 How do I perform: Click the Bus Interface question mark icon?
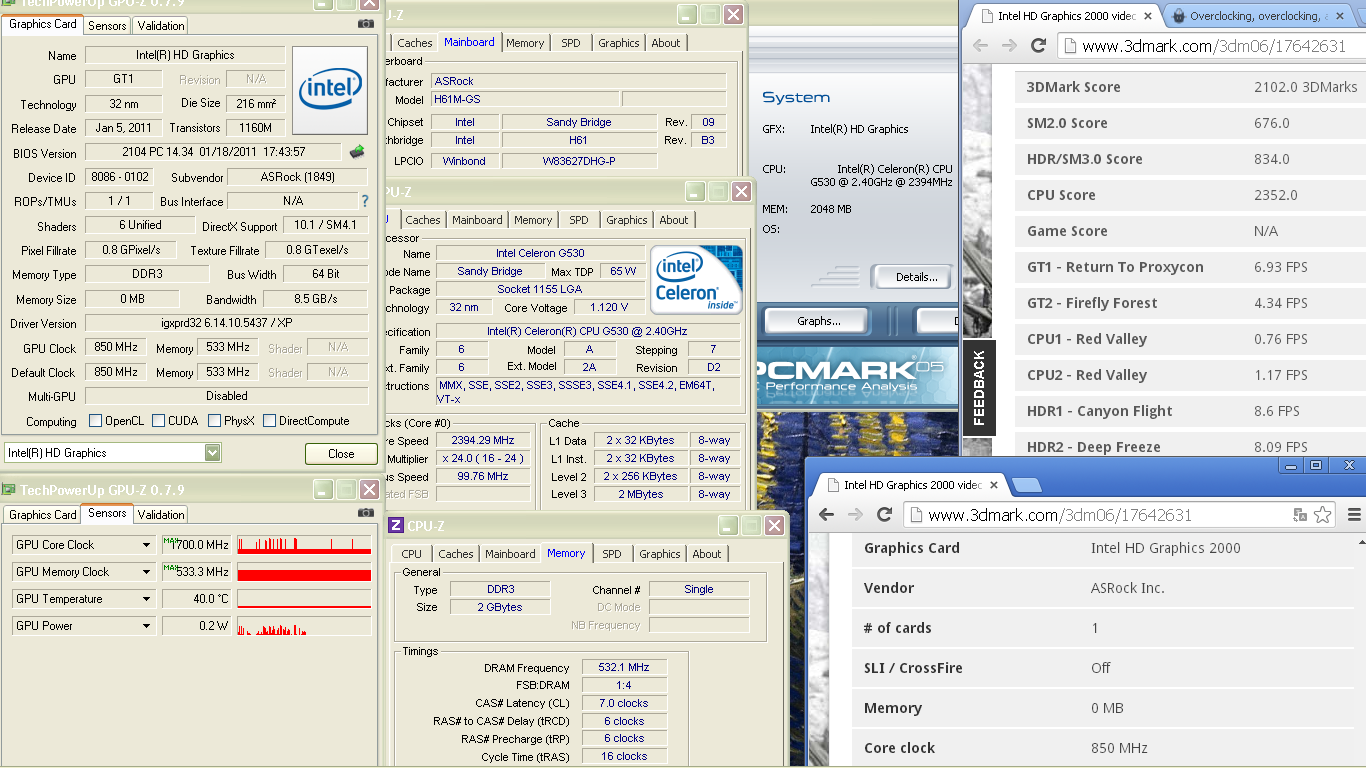[365, 201]
